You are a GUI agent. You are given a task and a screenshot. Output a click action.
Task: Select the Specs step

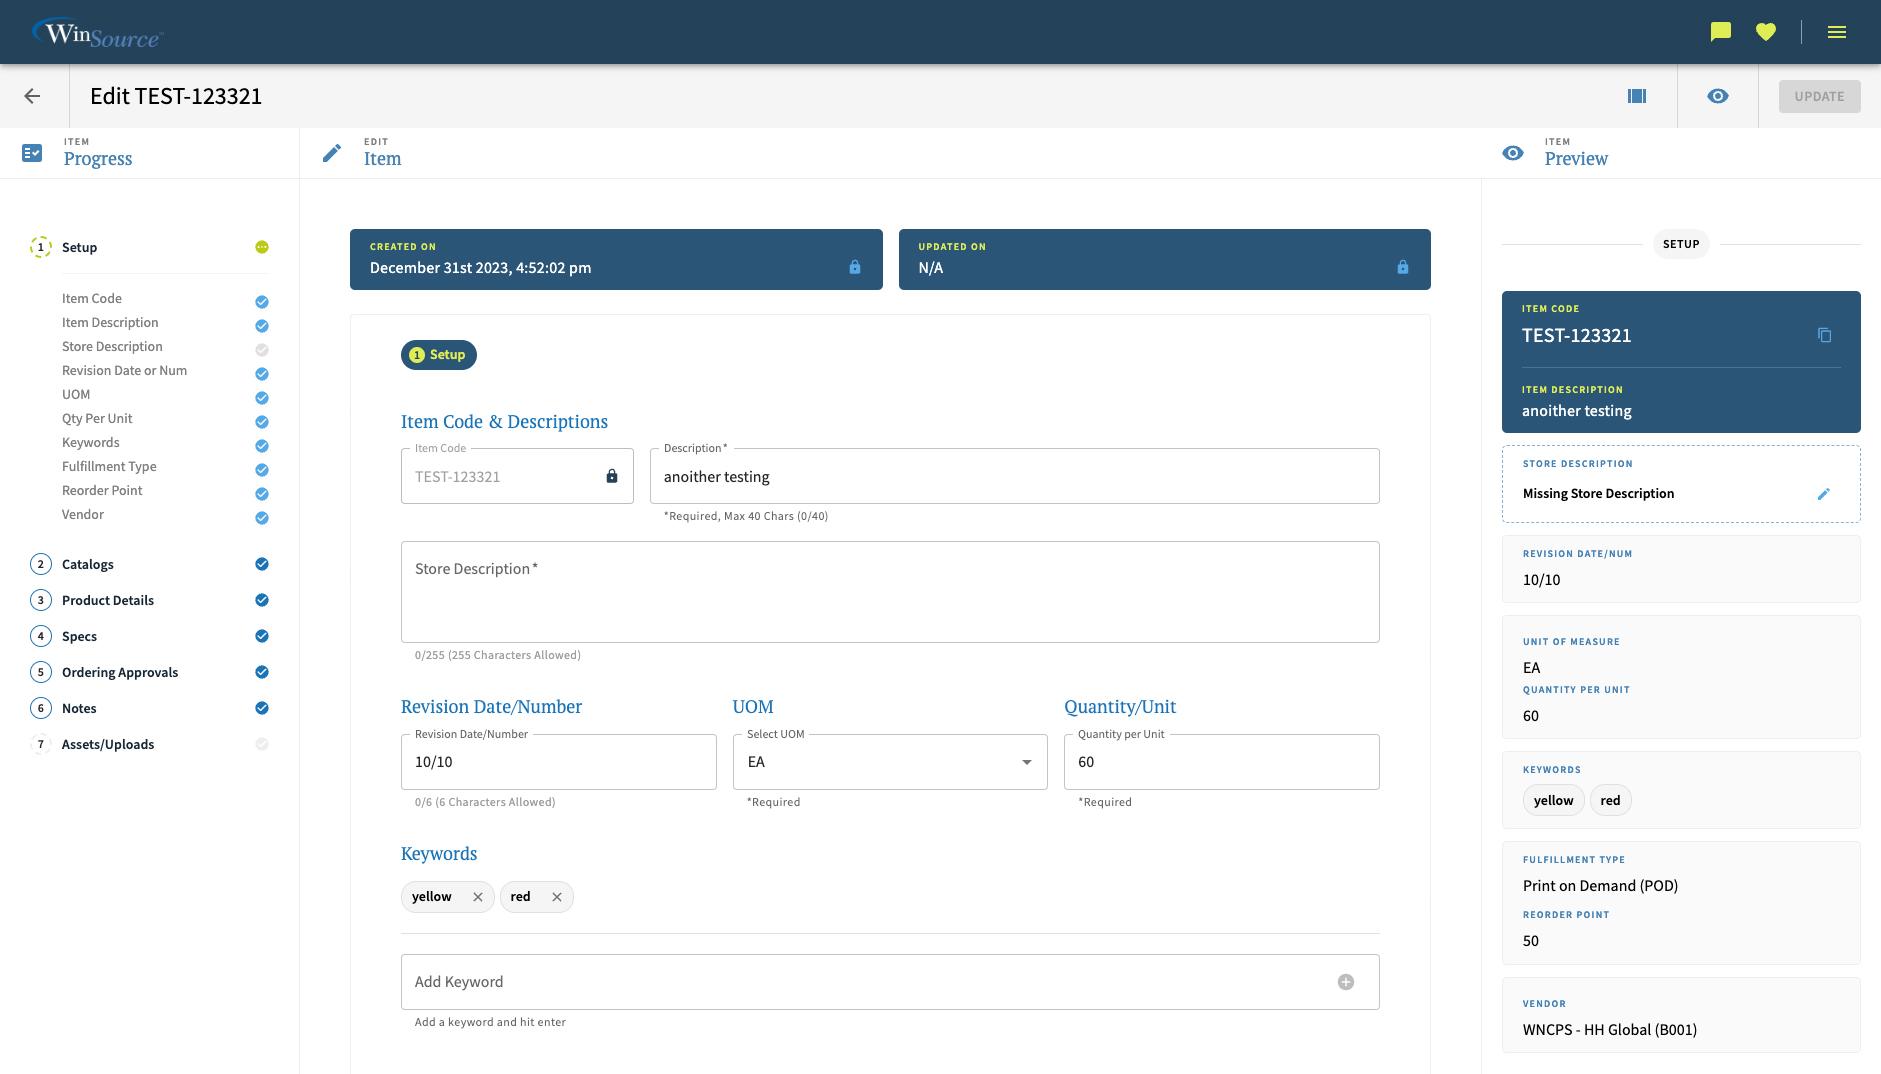coord(79,636)
